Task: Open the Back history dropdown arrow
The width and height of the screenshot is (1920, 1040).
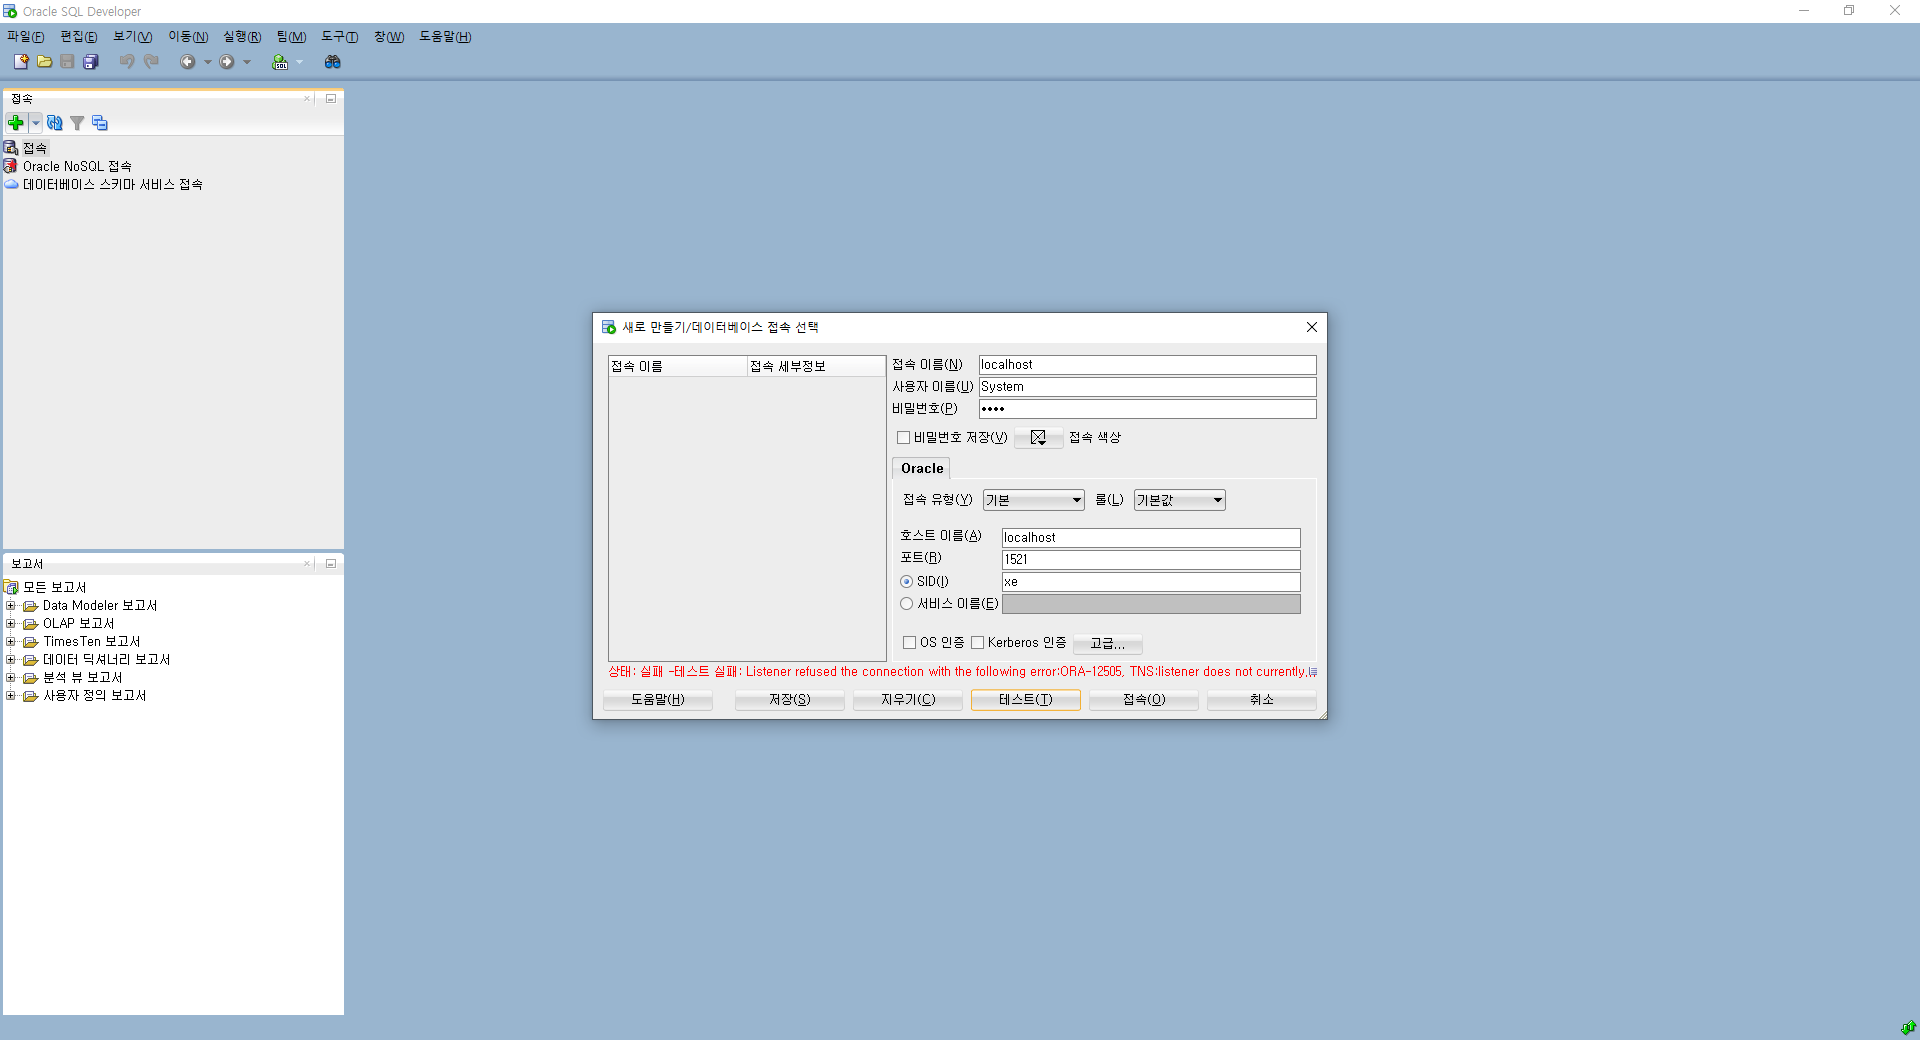Action: 207,62
